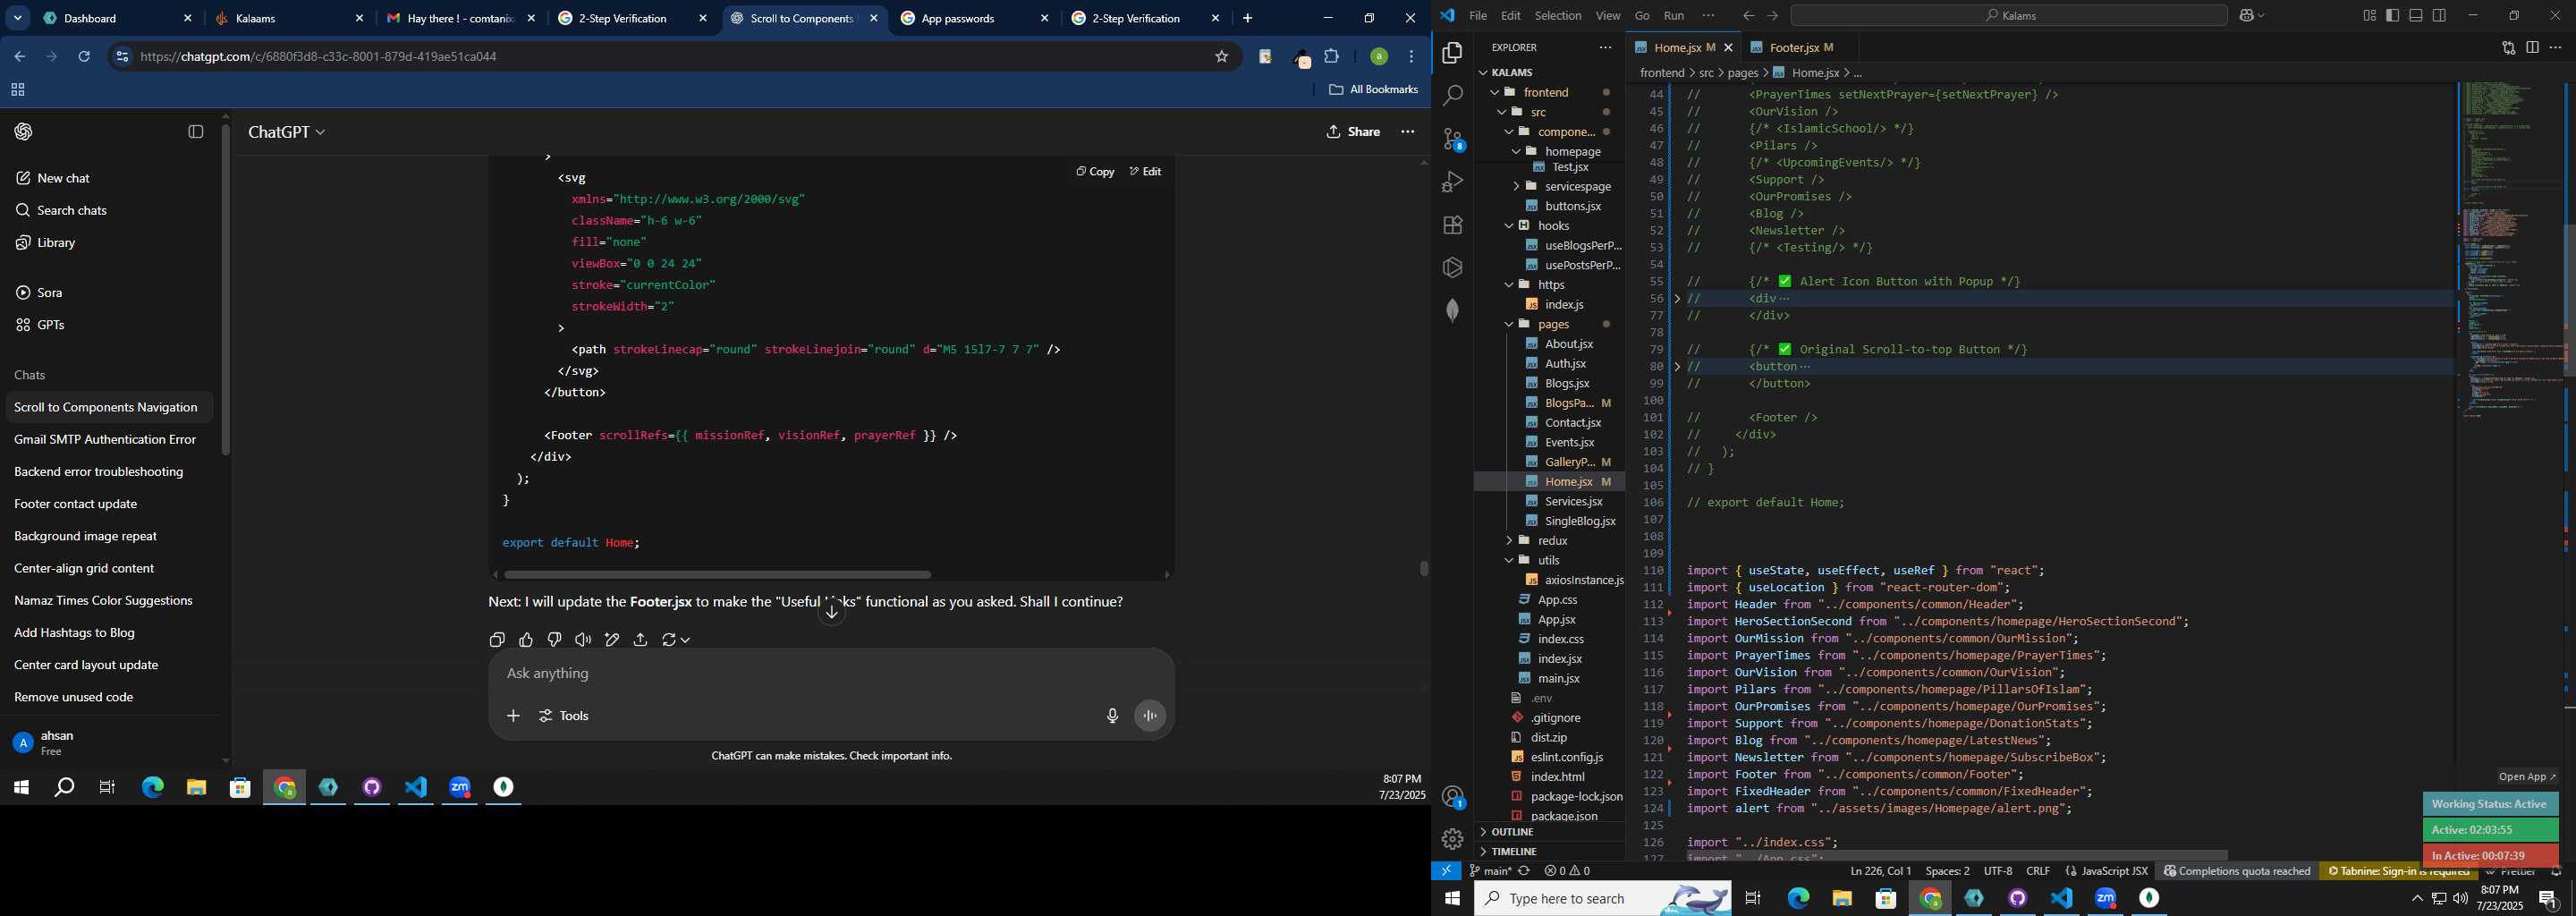
Task: Toggle VS Code bottom panel
Action: [2416, 16]
